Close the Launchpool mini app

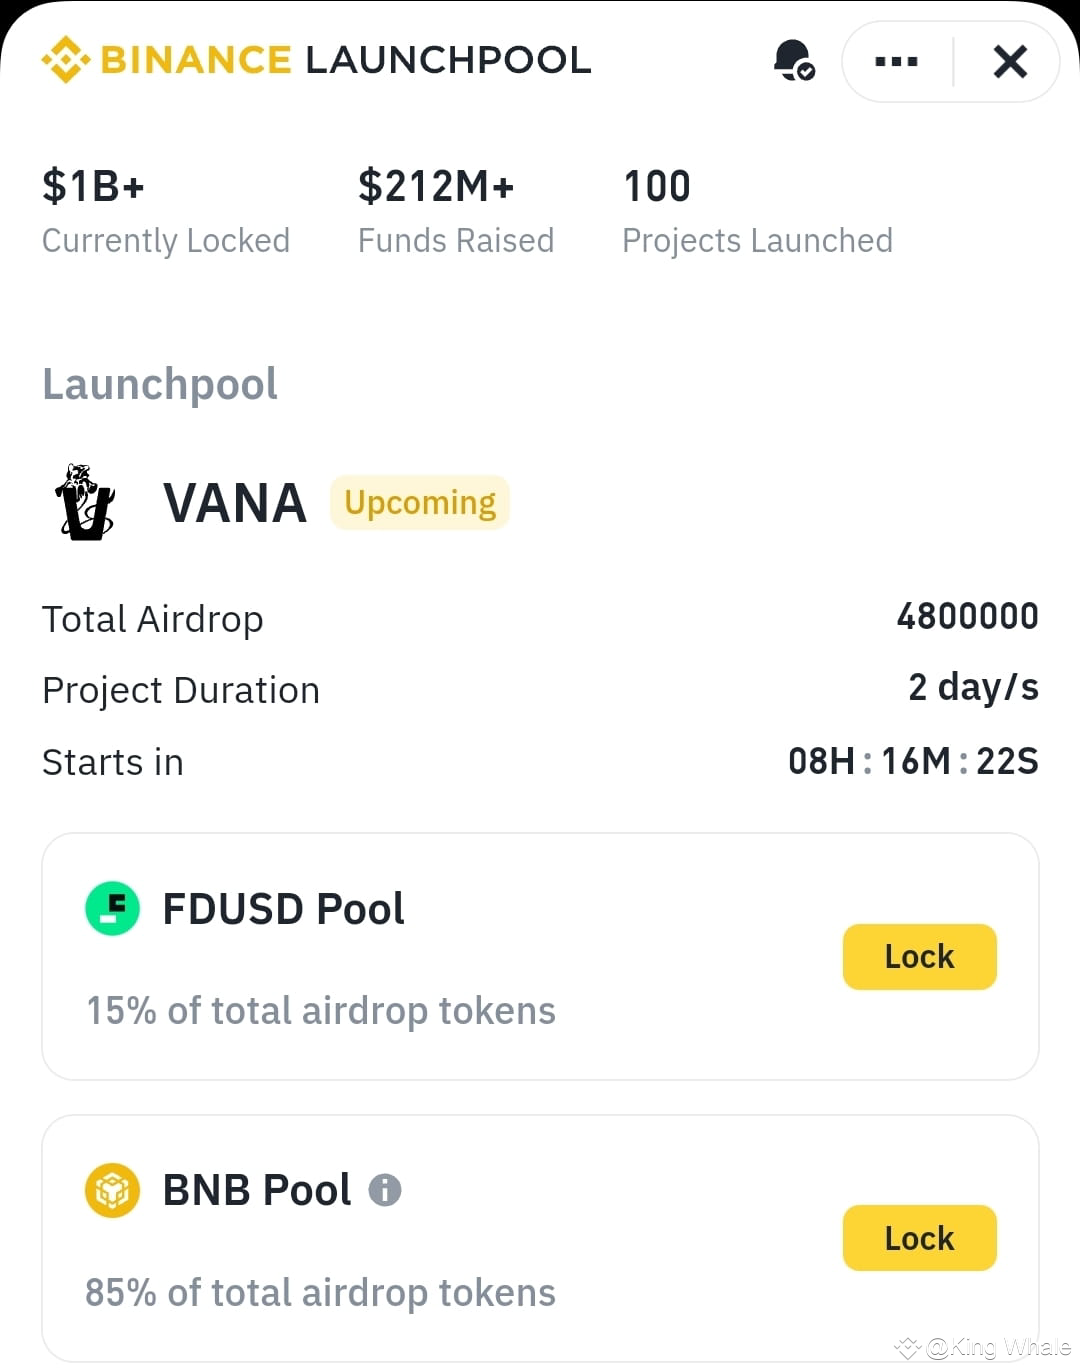[1010, 62]
